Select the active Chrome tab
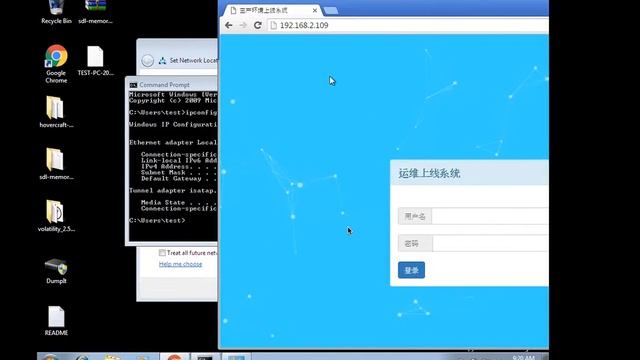Image resolution: width=640 pixels, height=360 pixels. point(271,11)
